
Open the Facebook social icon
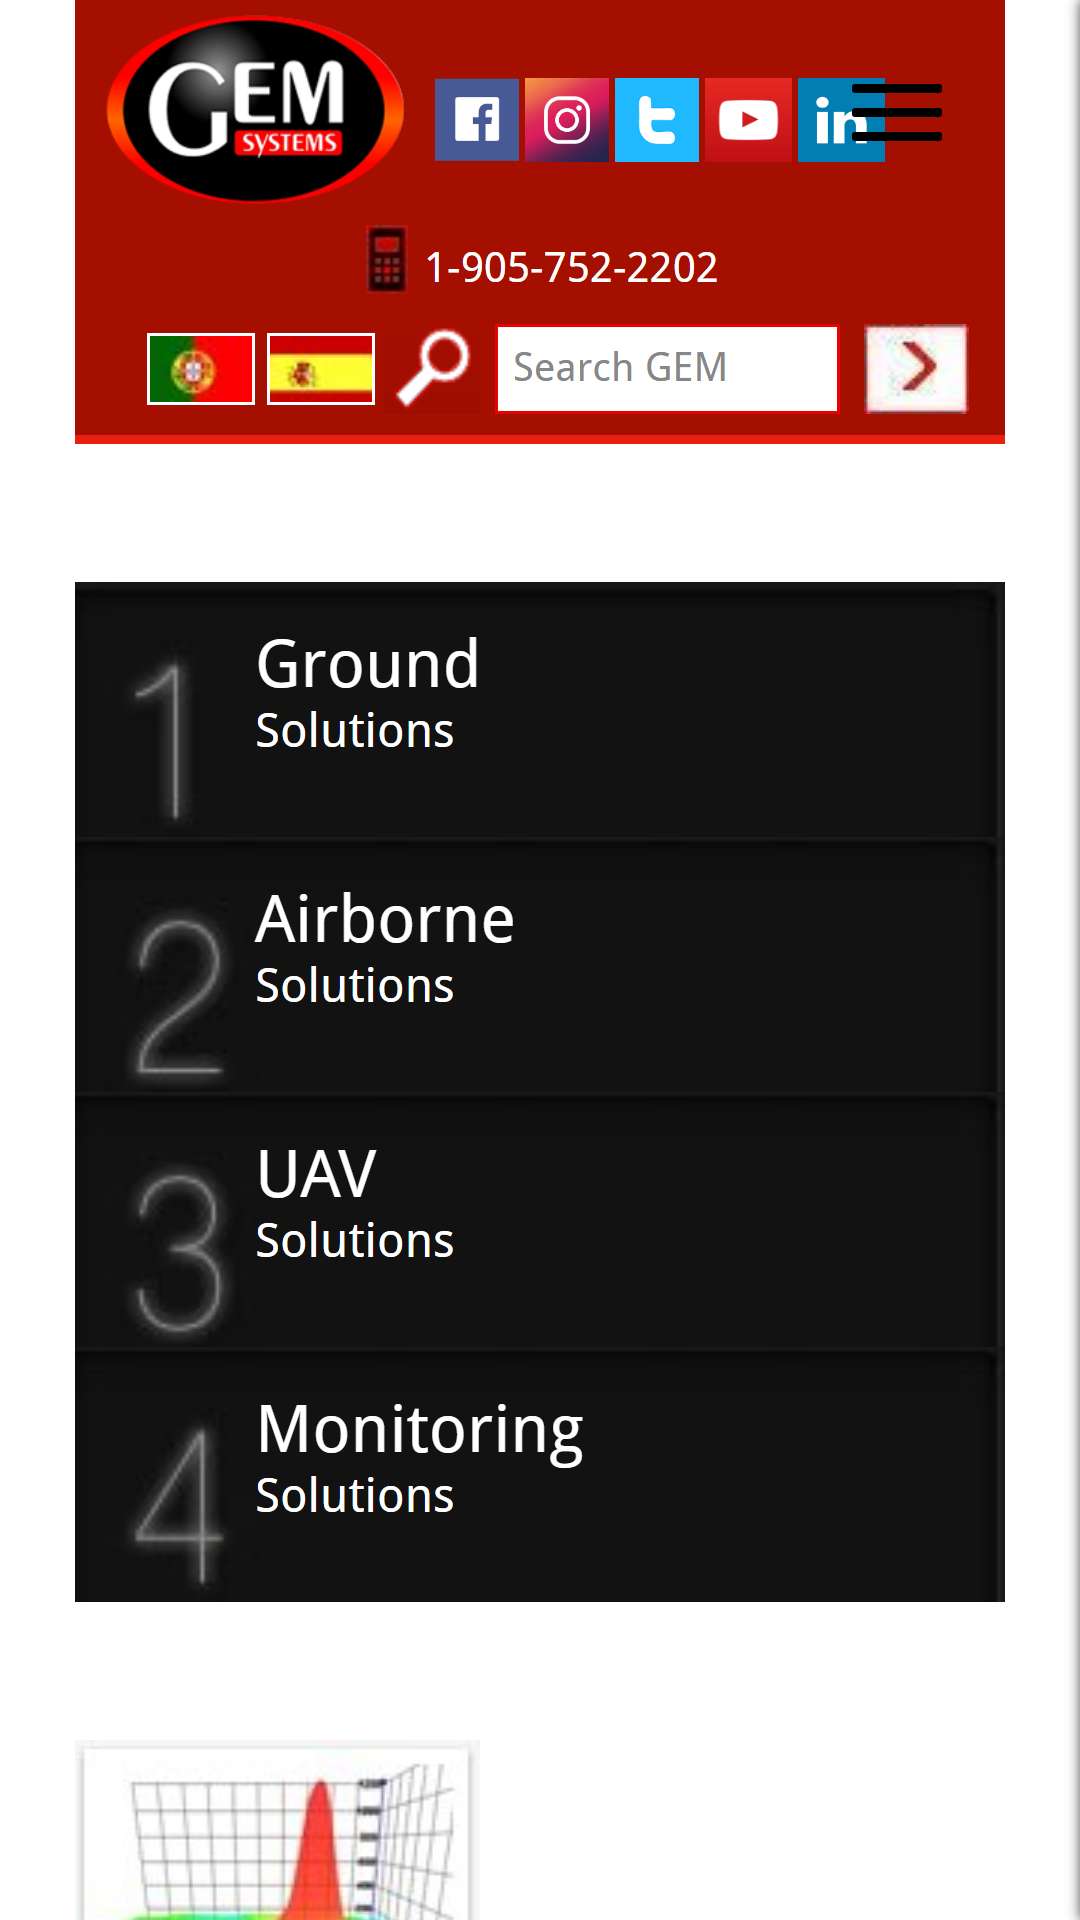476,120
